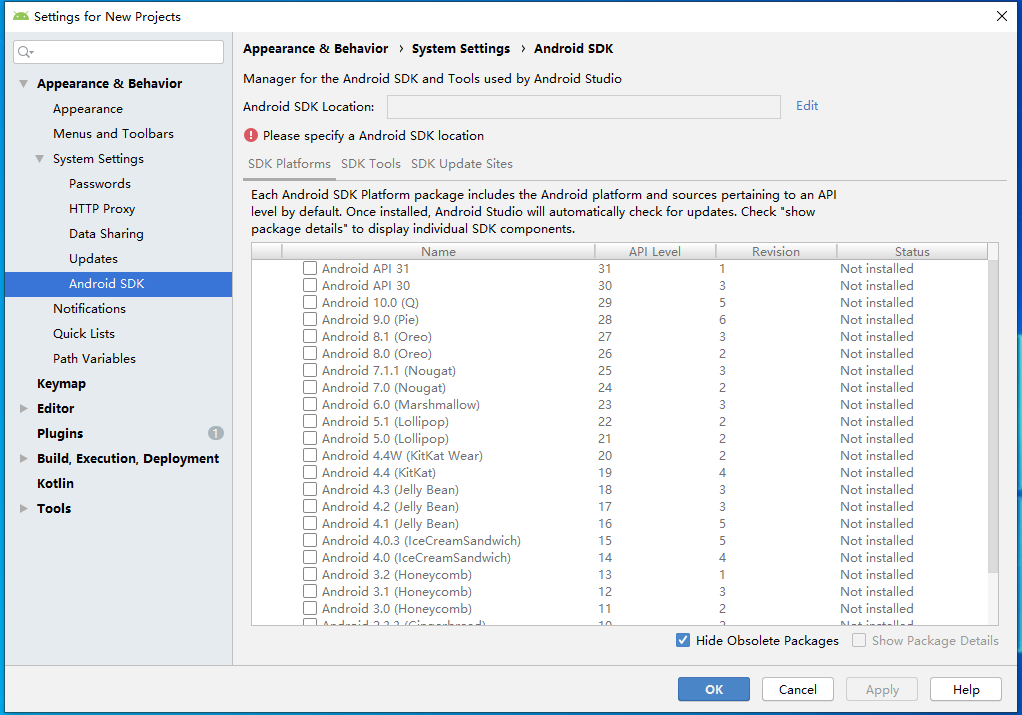Click the Cancel button
Image resolution: width=1022 pixels, height=715 pixels.
798,689
